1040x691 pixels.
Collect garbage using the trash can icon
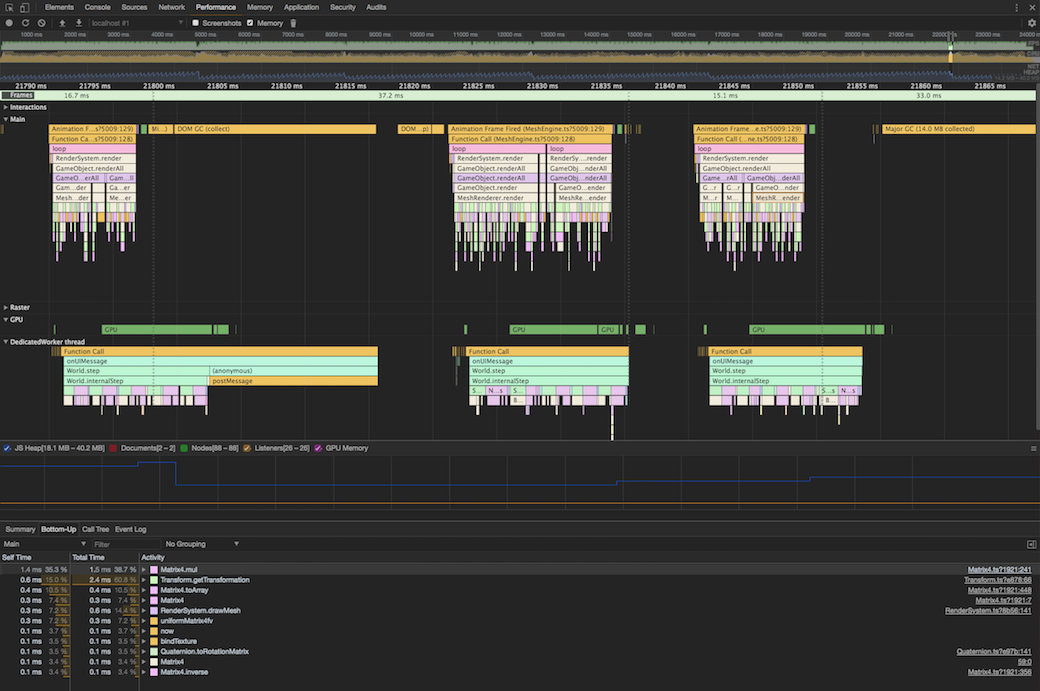293,23
